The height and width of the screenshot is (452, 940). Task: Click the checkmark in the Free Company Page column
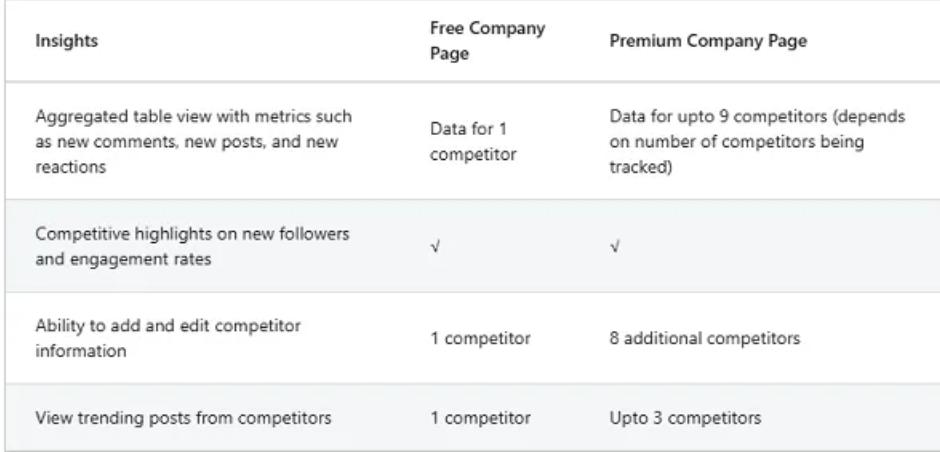[432, 246]
